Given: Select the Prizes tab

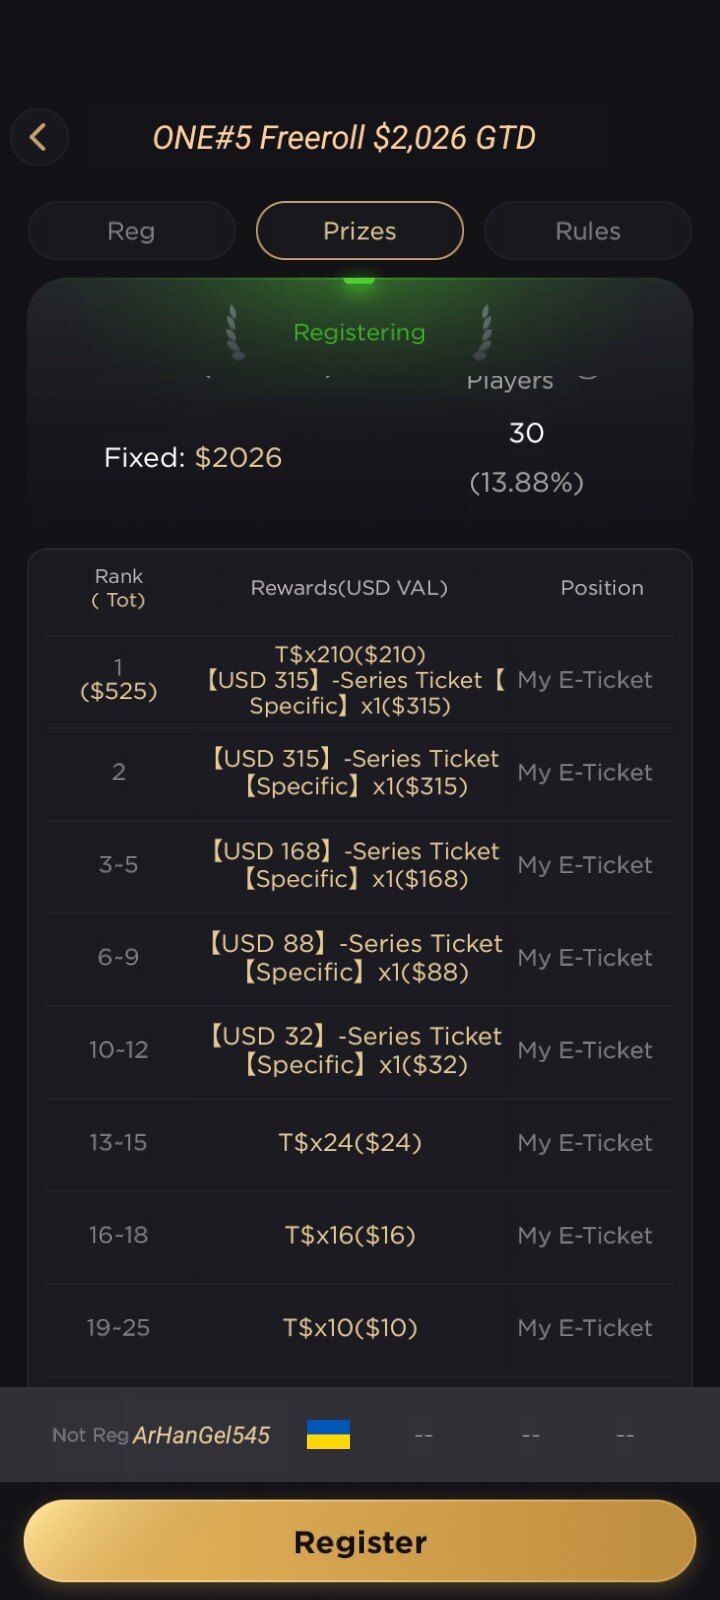Looking at the screenshot, I should (x=360, y=231).
